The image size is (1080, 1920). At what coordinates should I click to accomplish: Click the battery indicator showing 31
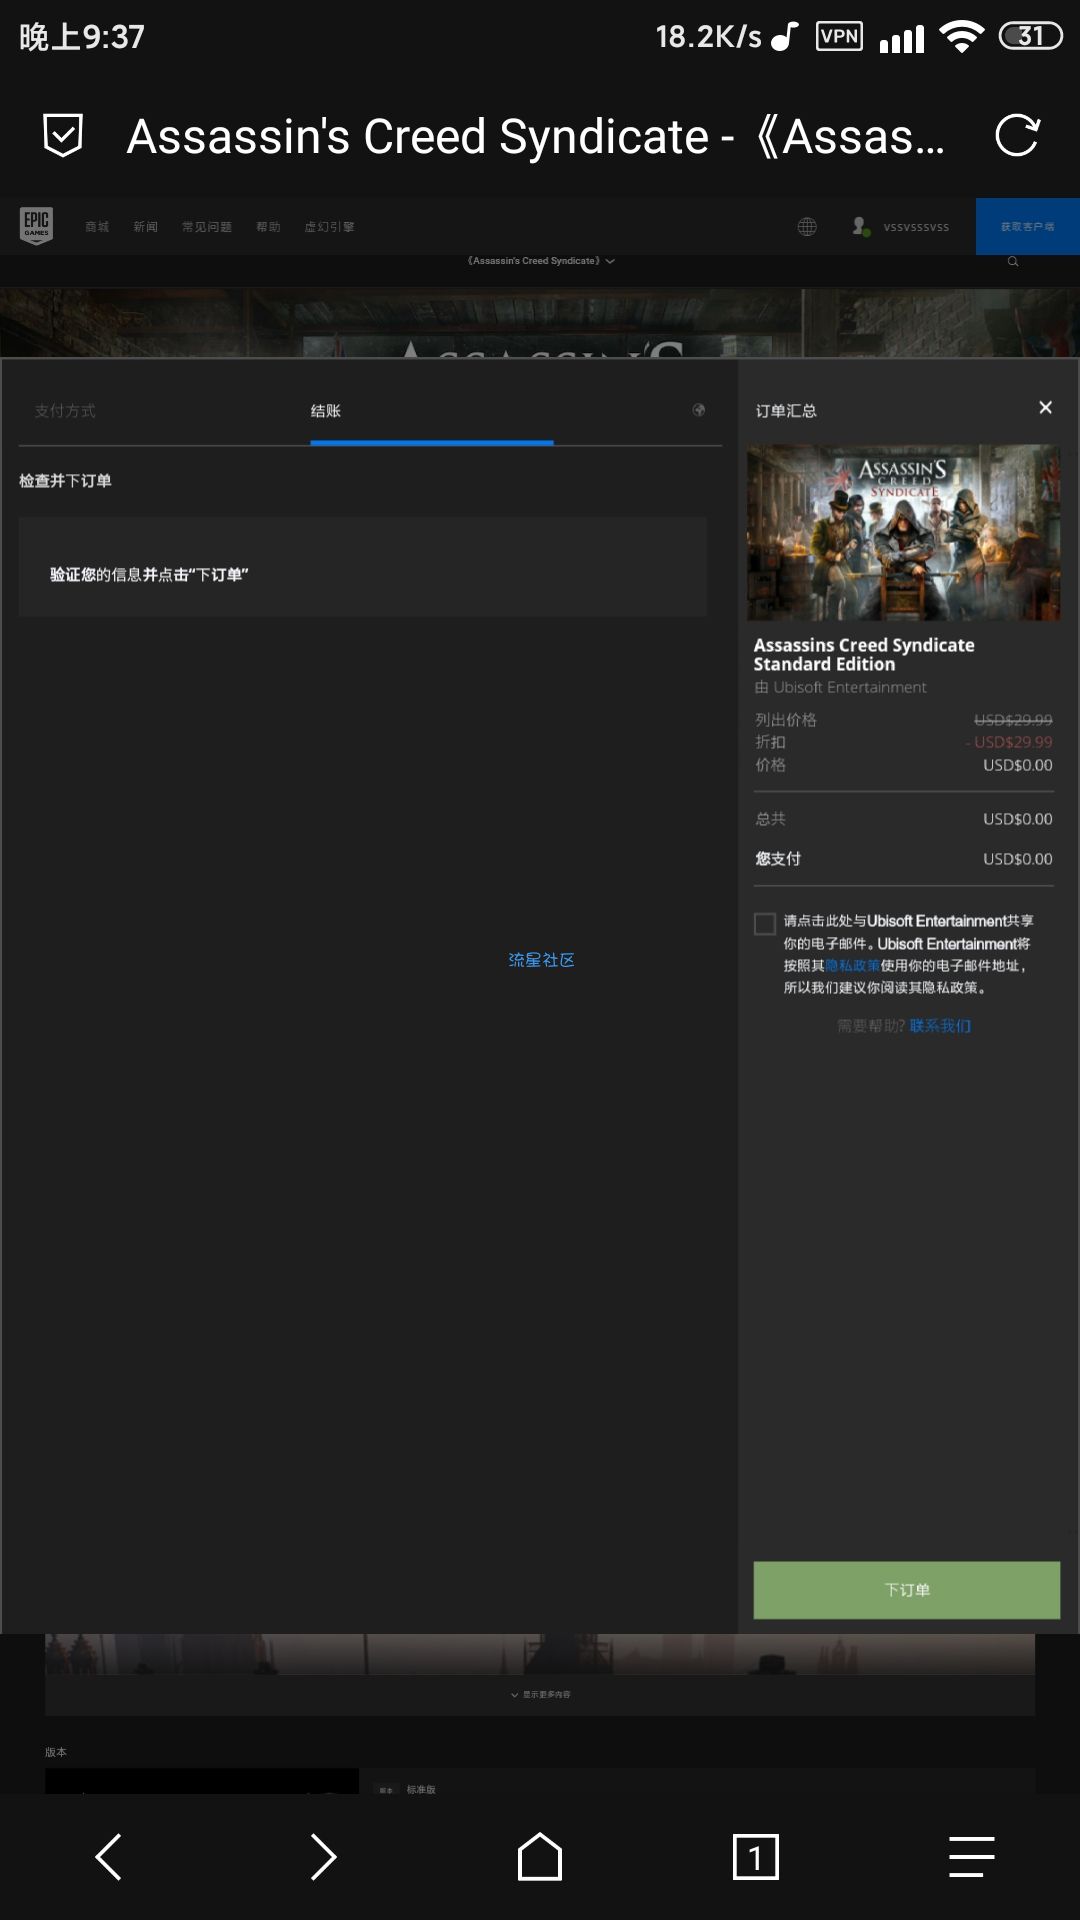click(1031, 37)
